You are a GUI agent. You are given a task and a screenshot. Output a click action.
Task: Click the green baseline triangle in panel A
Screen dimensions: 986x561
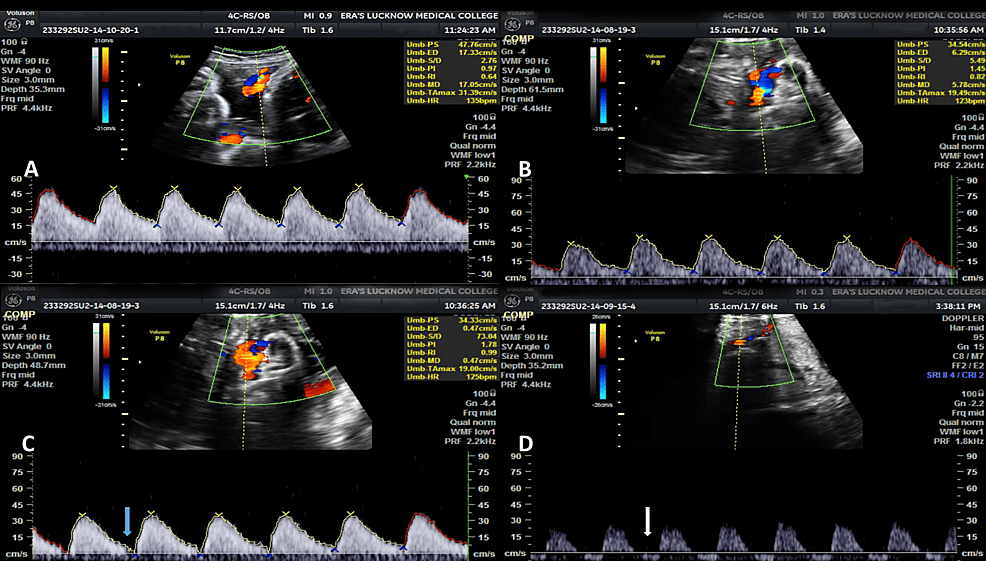467,177
